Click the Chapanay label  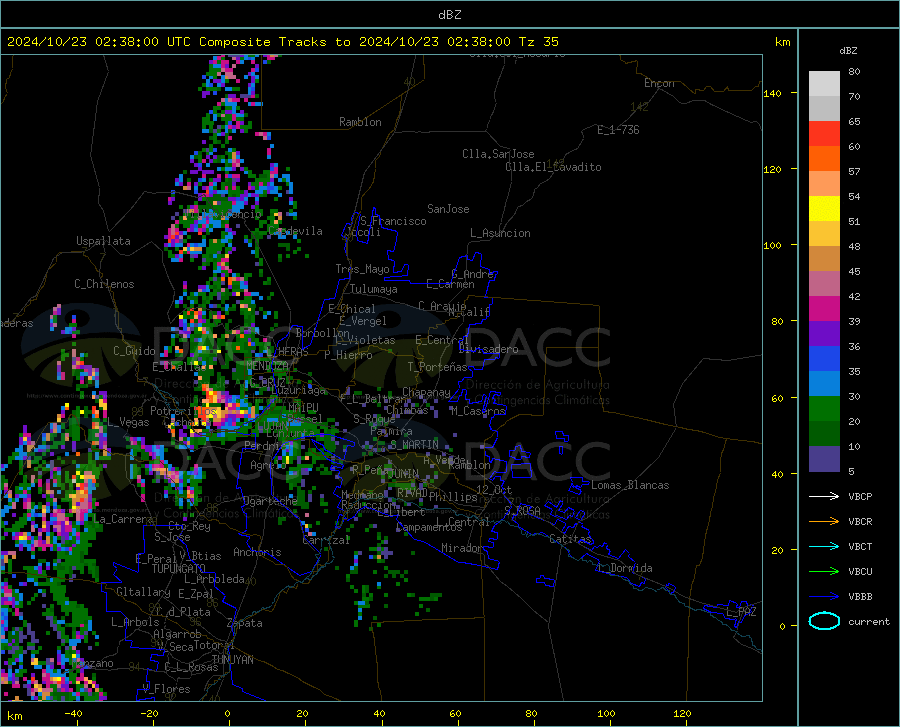426,392
